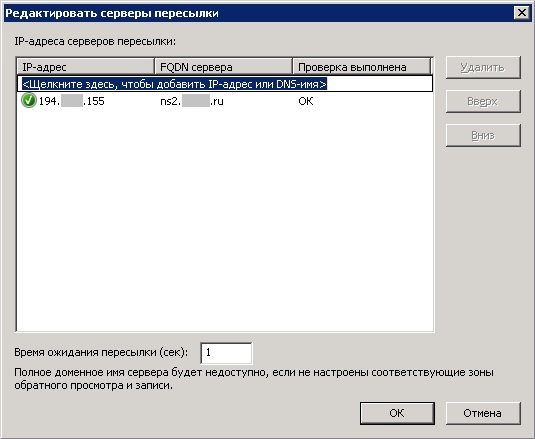This screenshot has width=535, height=439.
Task: Click the Удалить button
Action: point(483,68)
